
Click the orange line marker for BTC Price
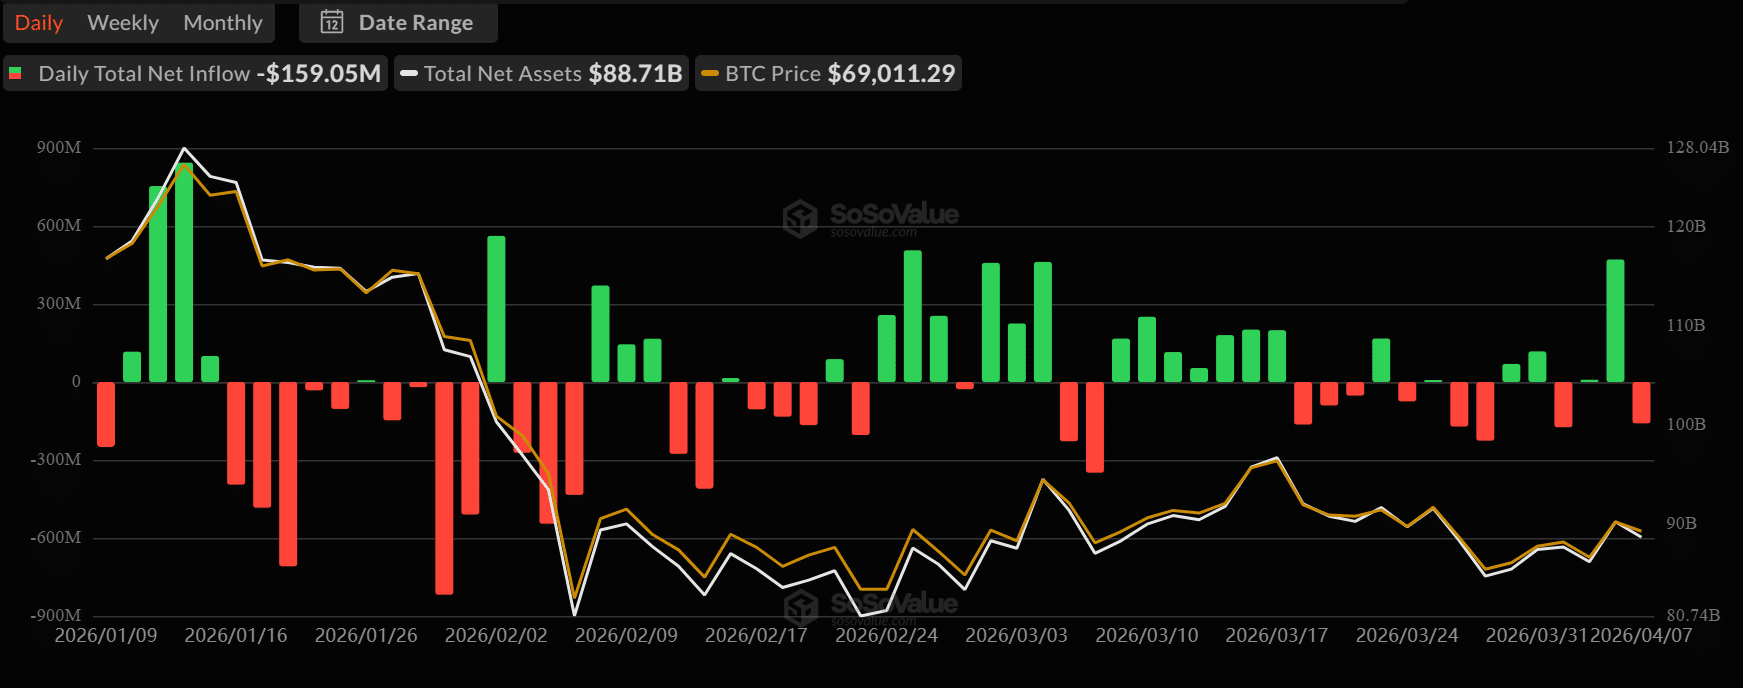tap(710, 73)
